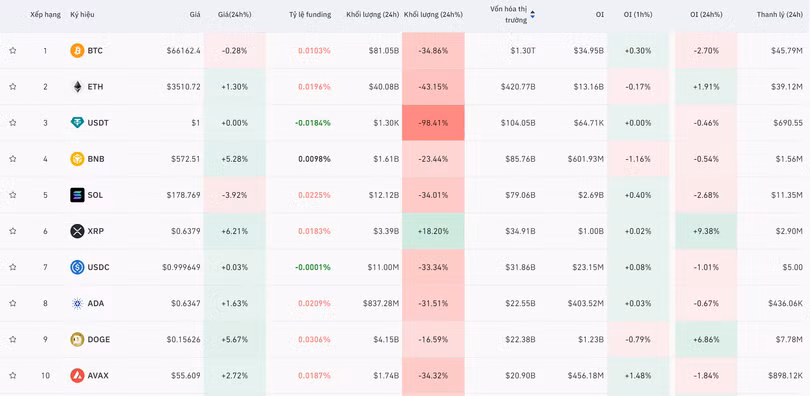The width and height of the screenshot is (810, 396).
Task: Open the AVAX symbol link
Action: tap(98, 376)
